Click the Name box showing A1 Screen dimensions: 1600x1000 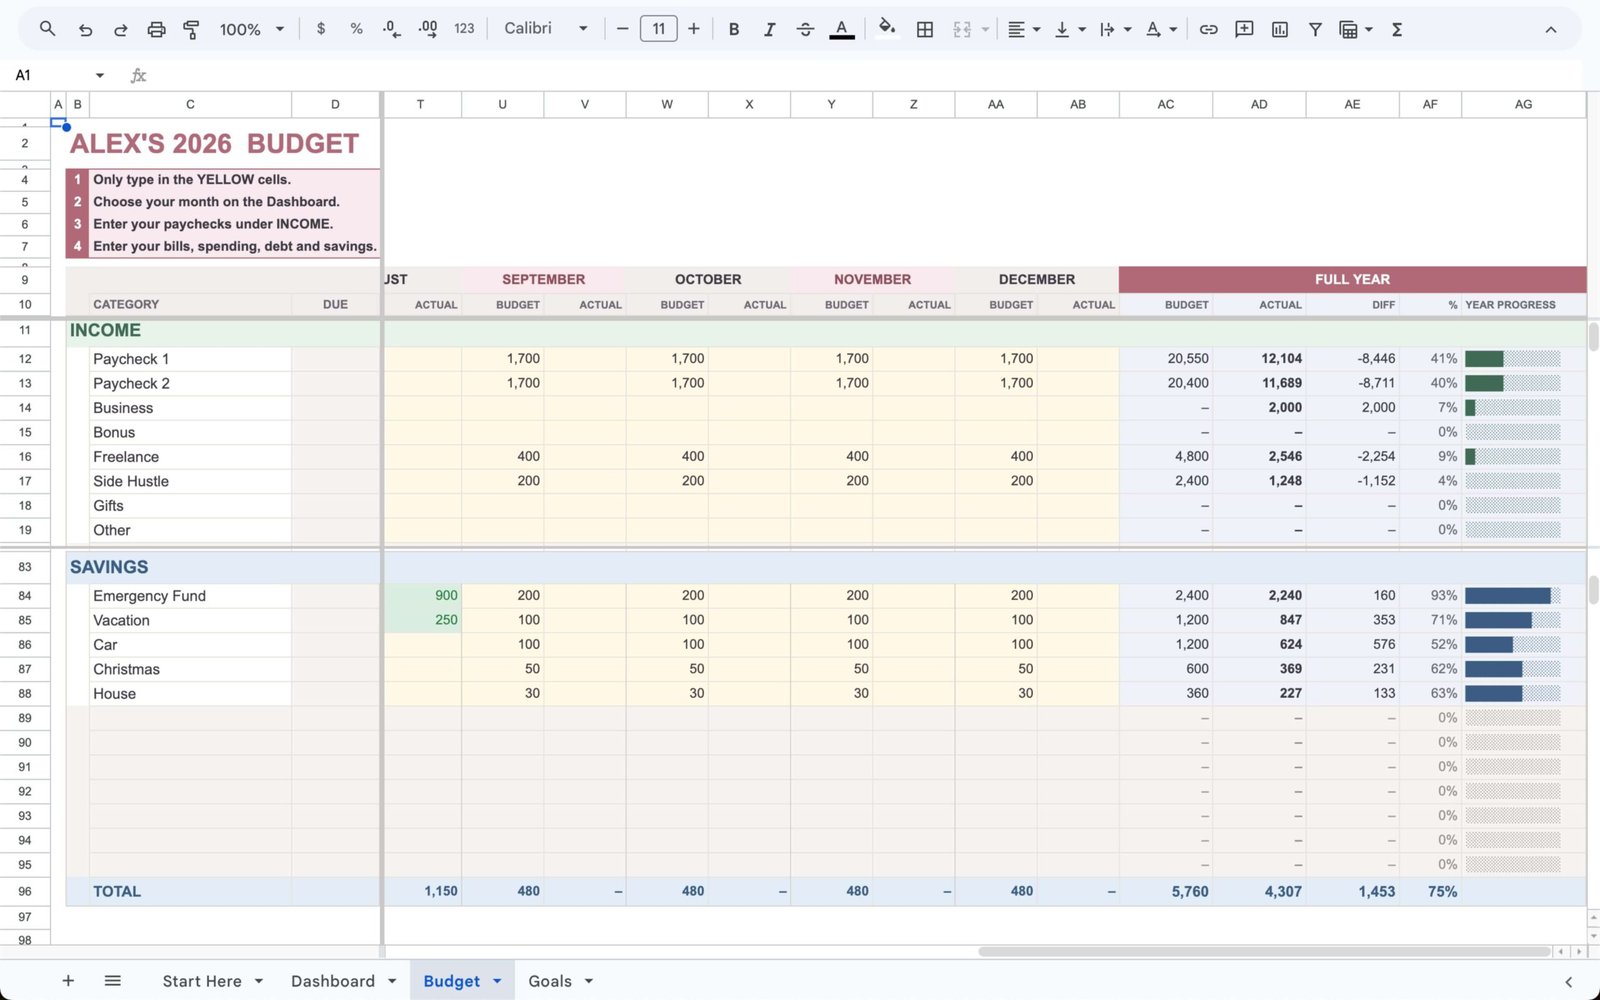pos(59,75)
